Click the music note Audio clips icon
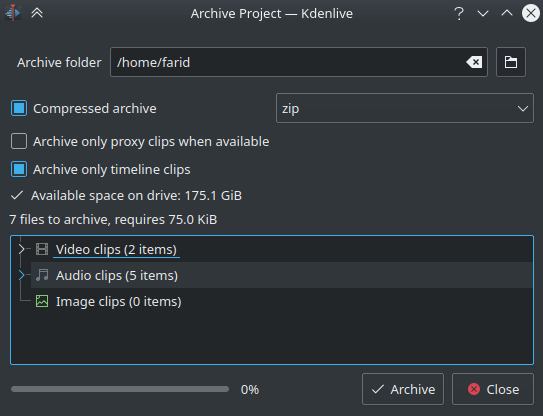This screenshot has height=416, width=543. 42,275
